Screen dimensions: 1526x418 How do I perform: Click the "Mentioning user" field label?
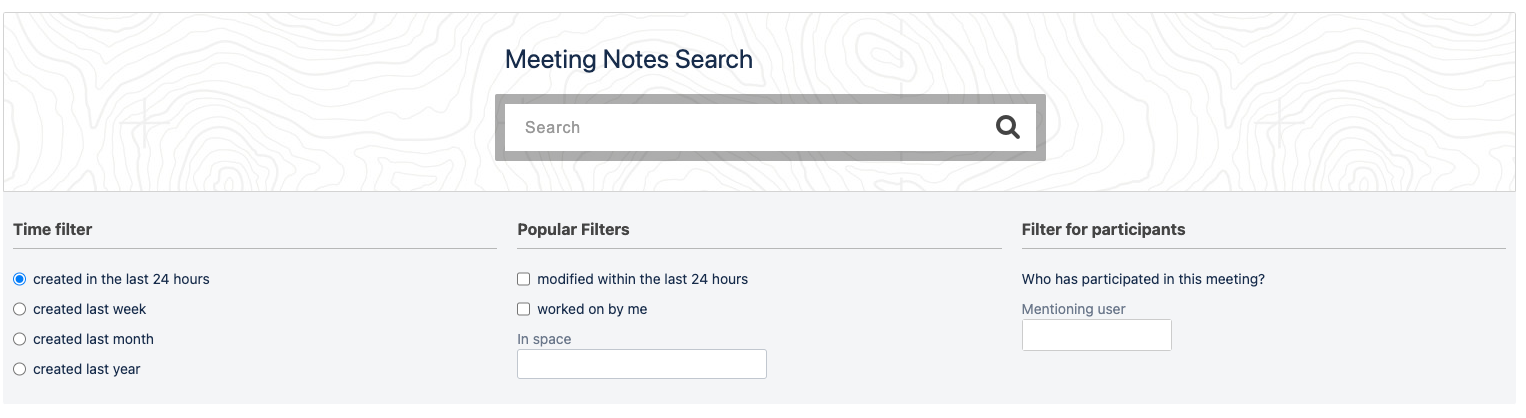(1073, 309)
